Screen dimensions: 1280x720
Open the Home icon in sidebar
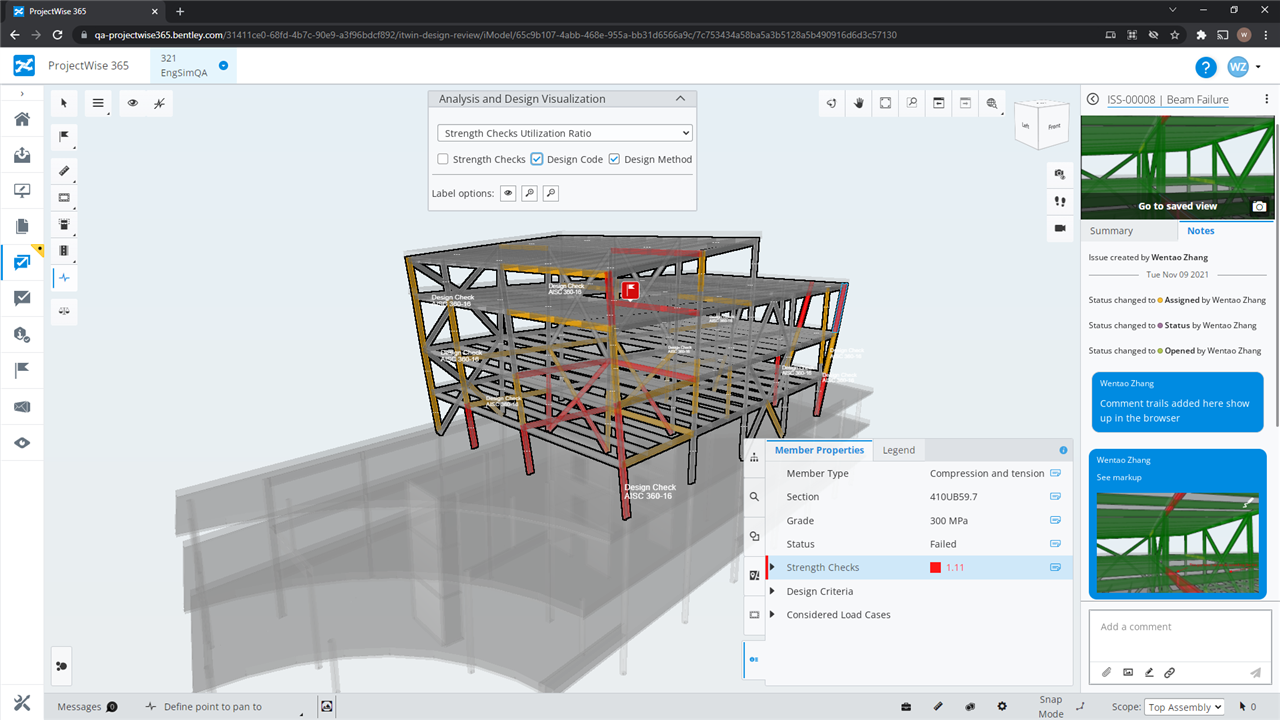click(22, 119)
